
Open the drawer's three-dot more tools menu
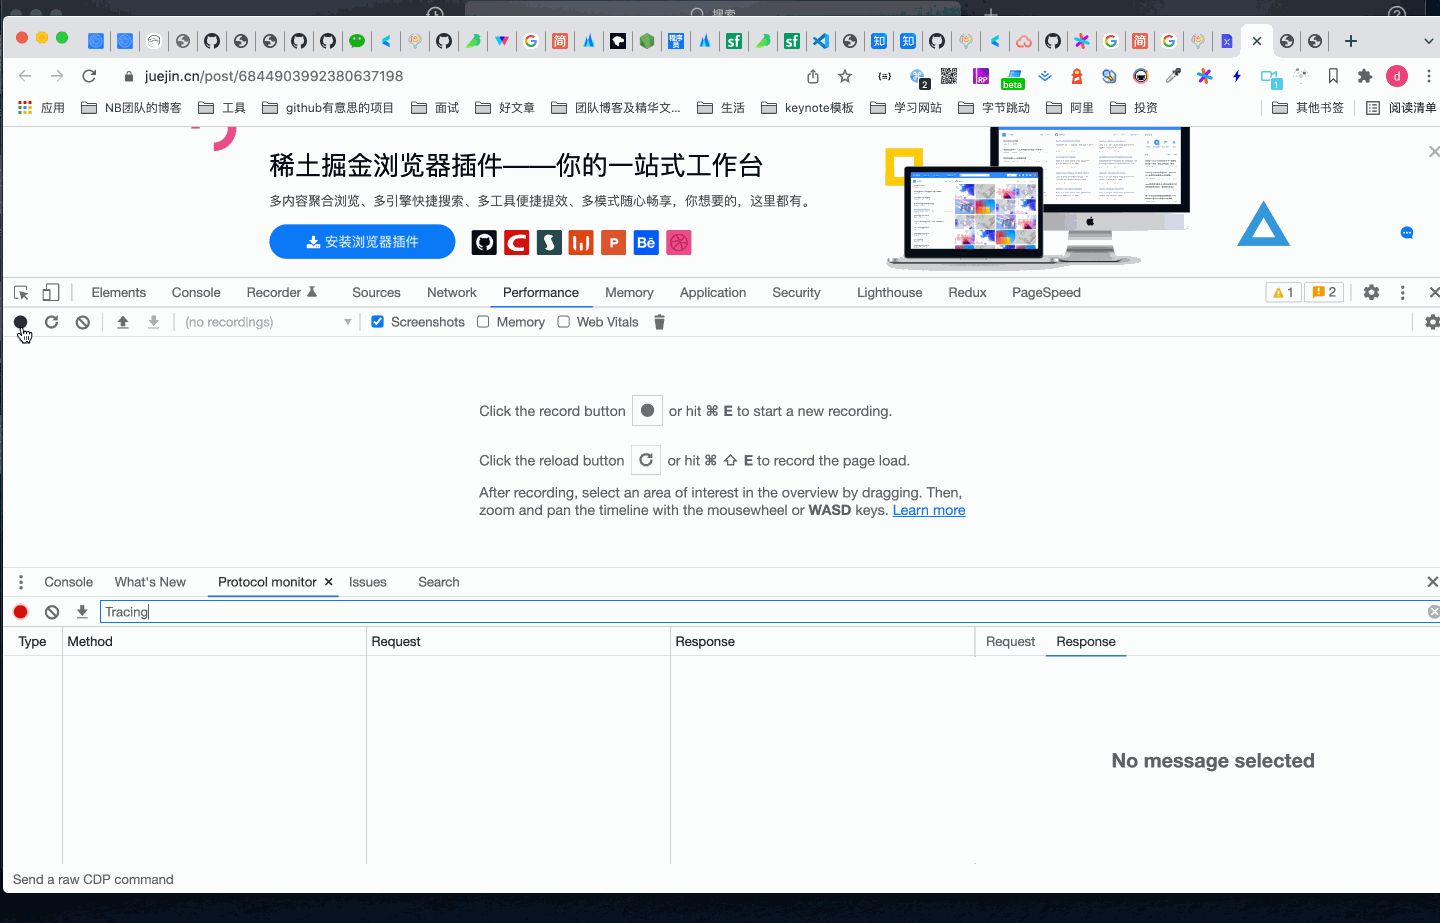[21, 582]
